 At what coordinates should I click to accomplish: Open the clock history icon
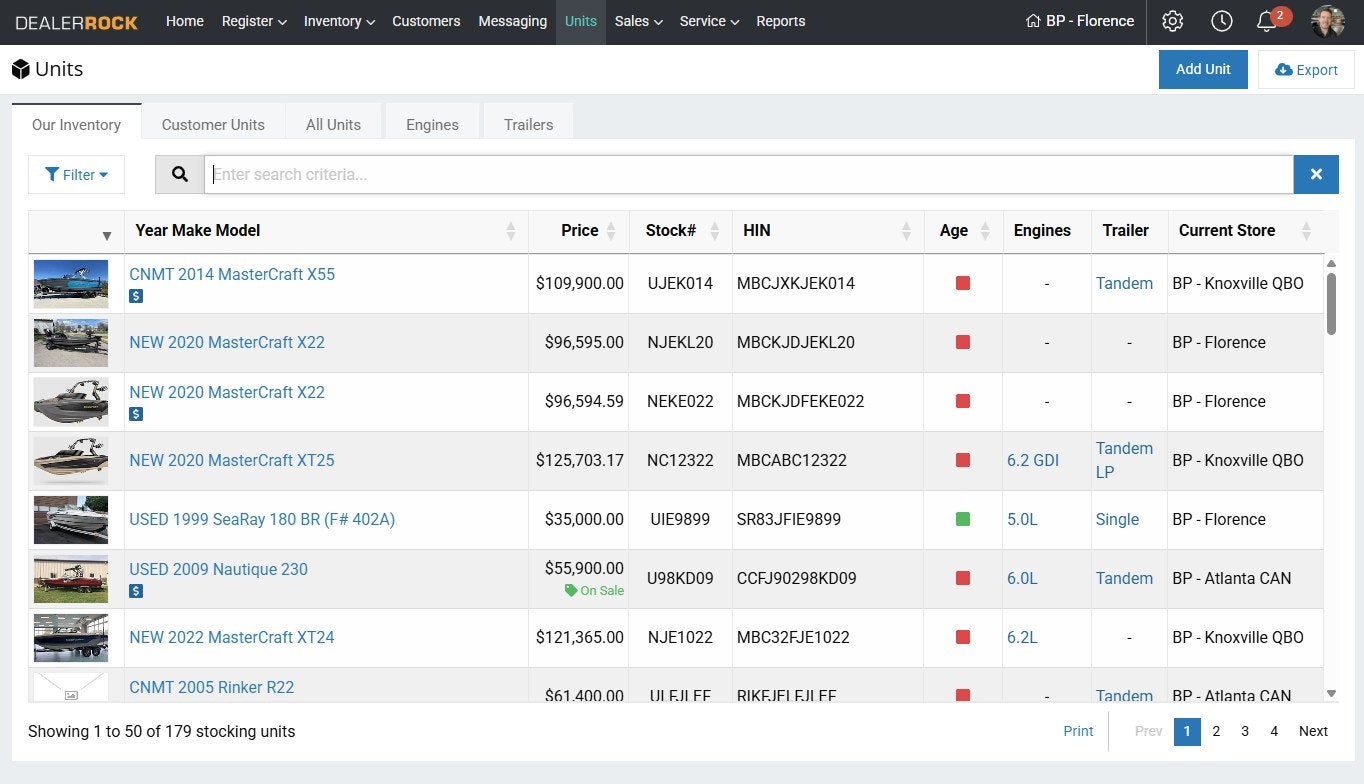tap(1221, 21)
